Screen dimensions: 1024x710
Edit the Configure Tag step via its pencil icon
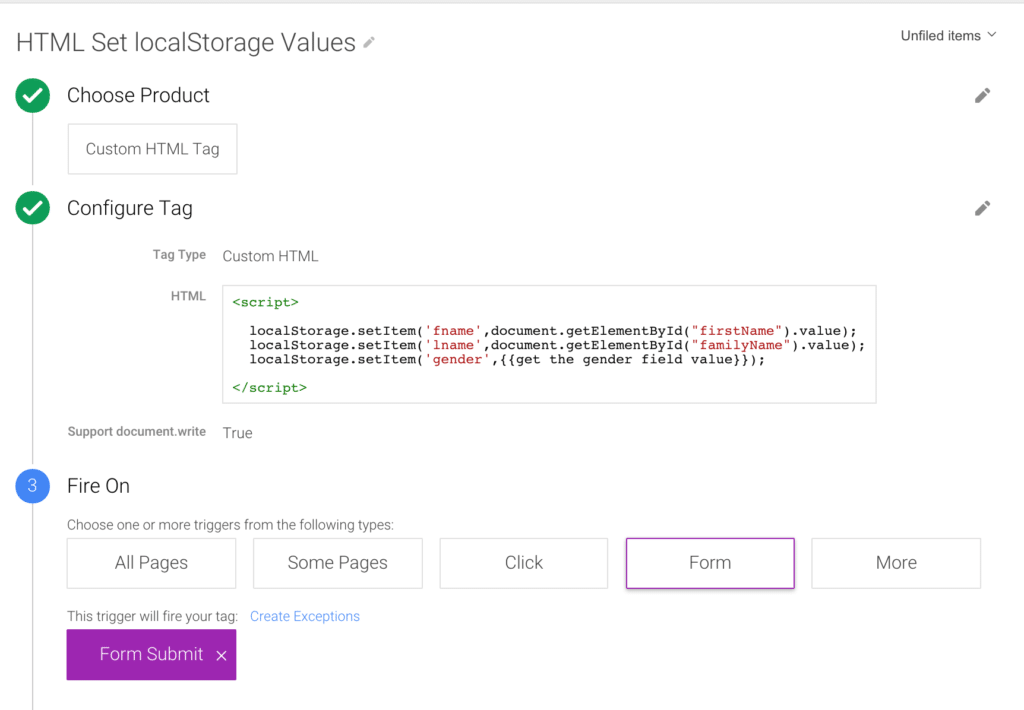tap(982, 208)
